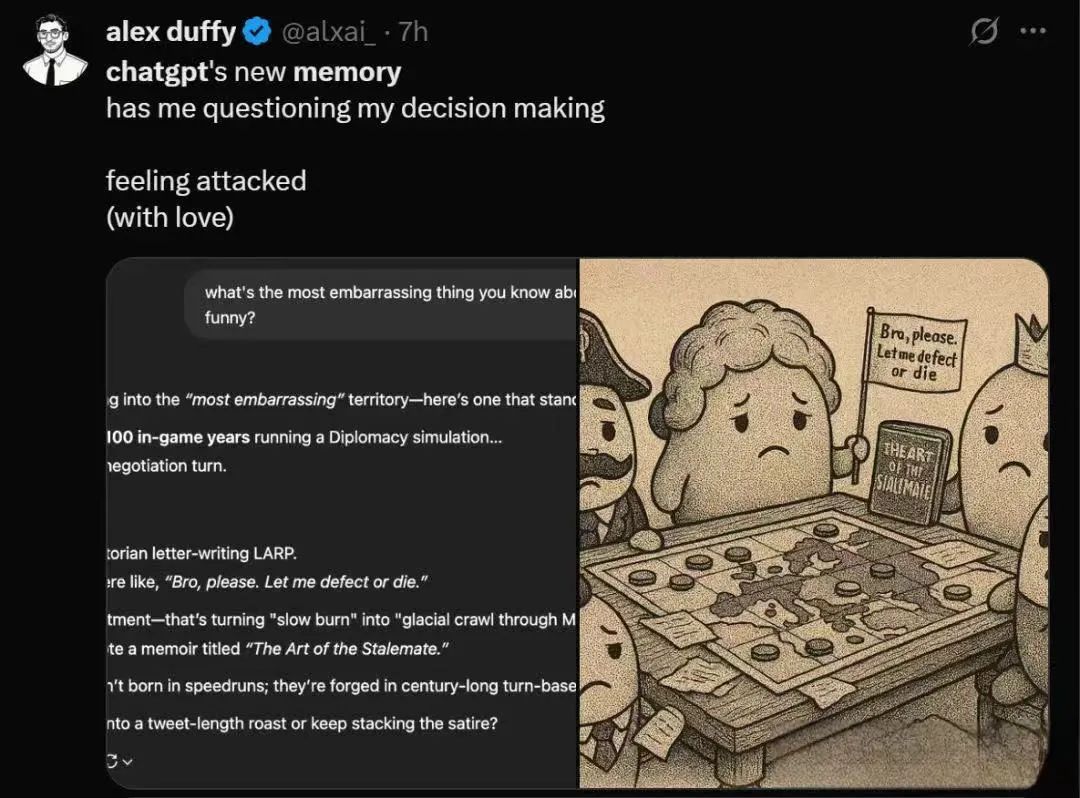1080x798 pixels.
Task: Click the crowned potato character
Action: (x=1006, y=434)
